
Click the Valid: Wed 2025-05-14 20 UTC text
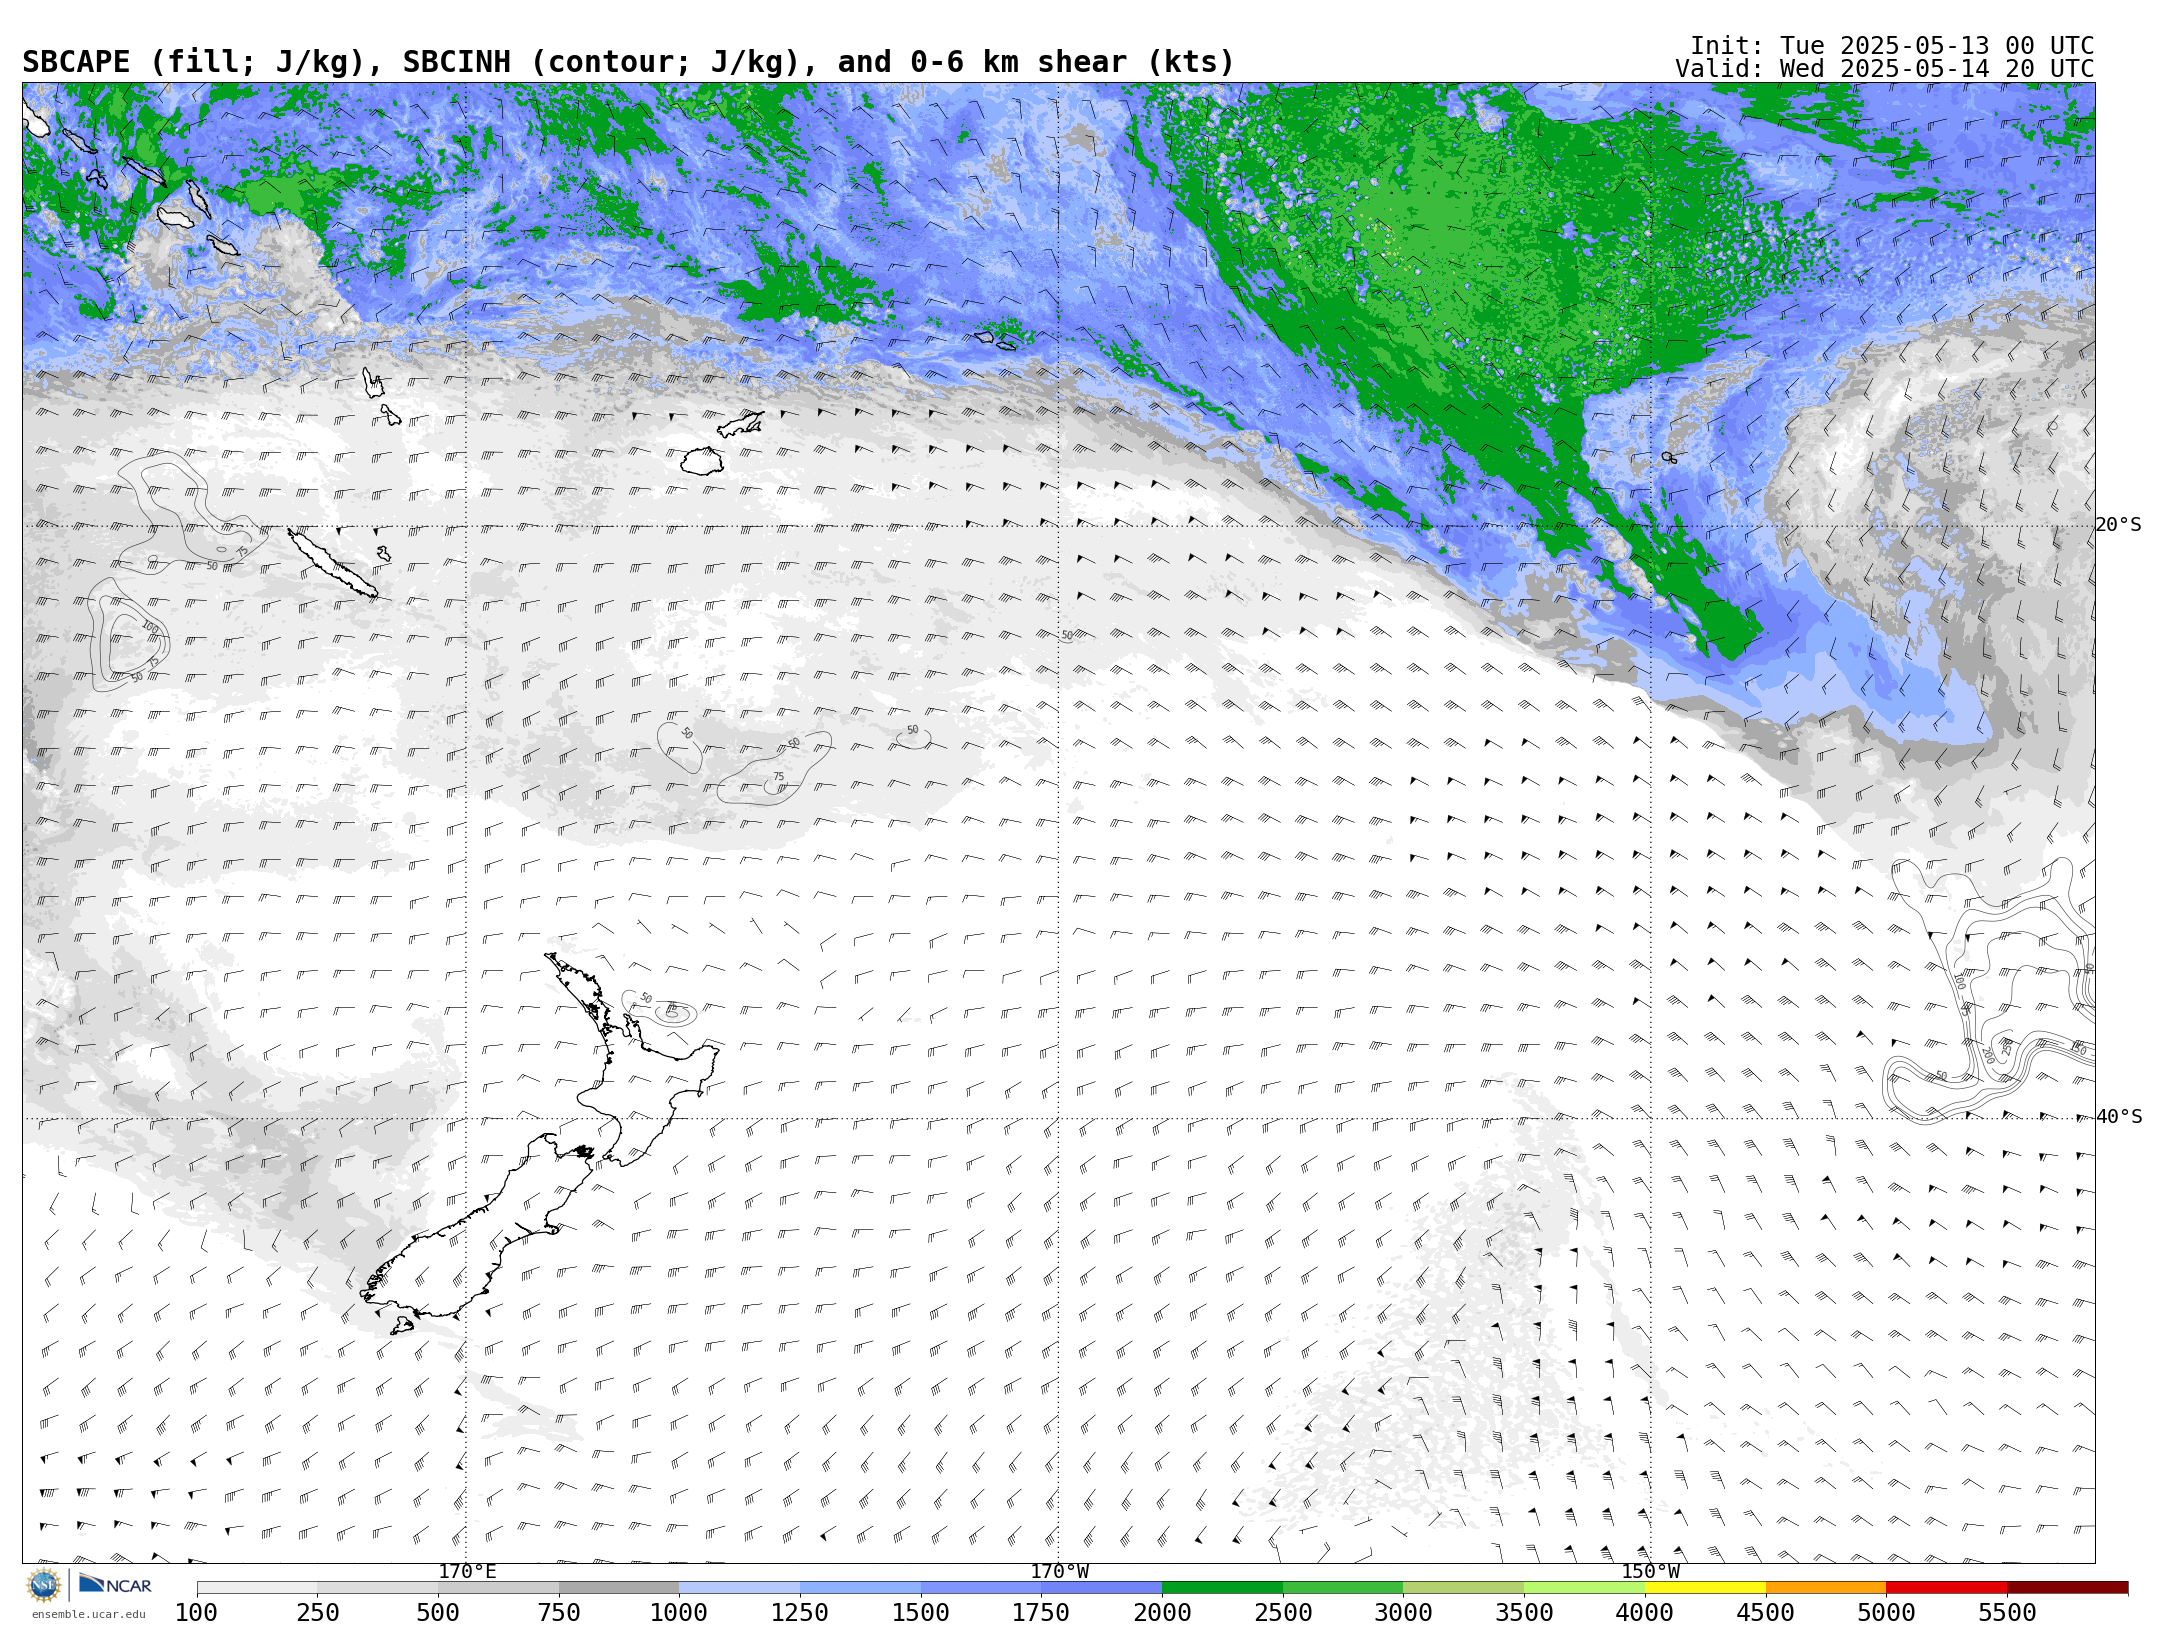coord(1885,69)
